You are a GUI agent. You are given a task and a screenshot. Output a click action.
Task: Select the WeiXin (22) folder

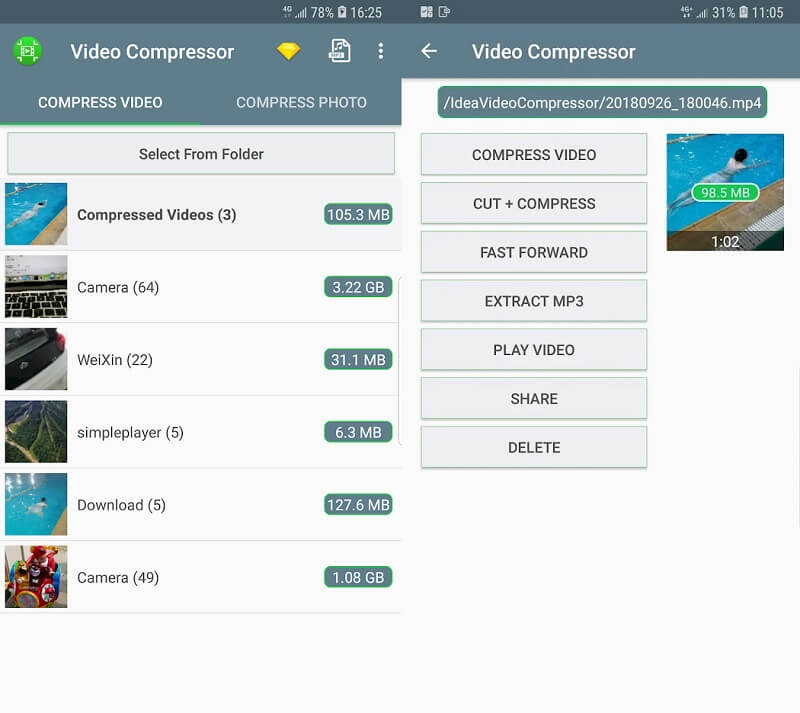[x=200, y=360]
